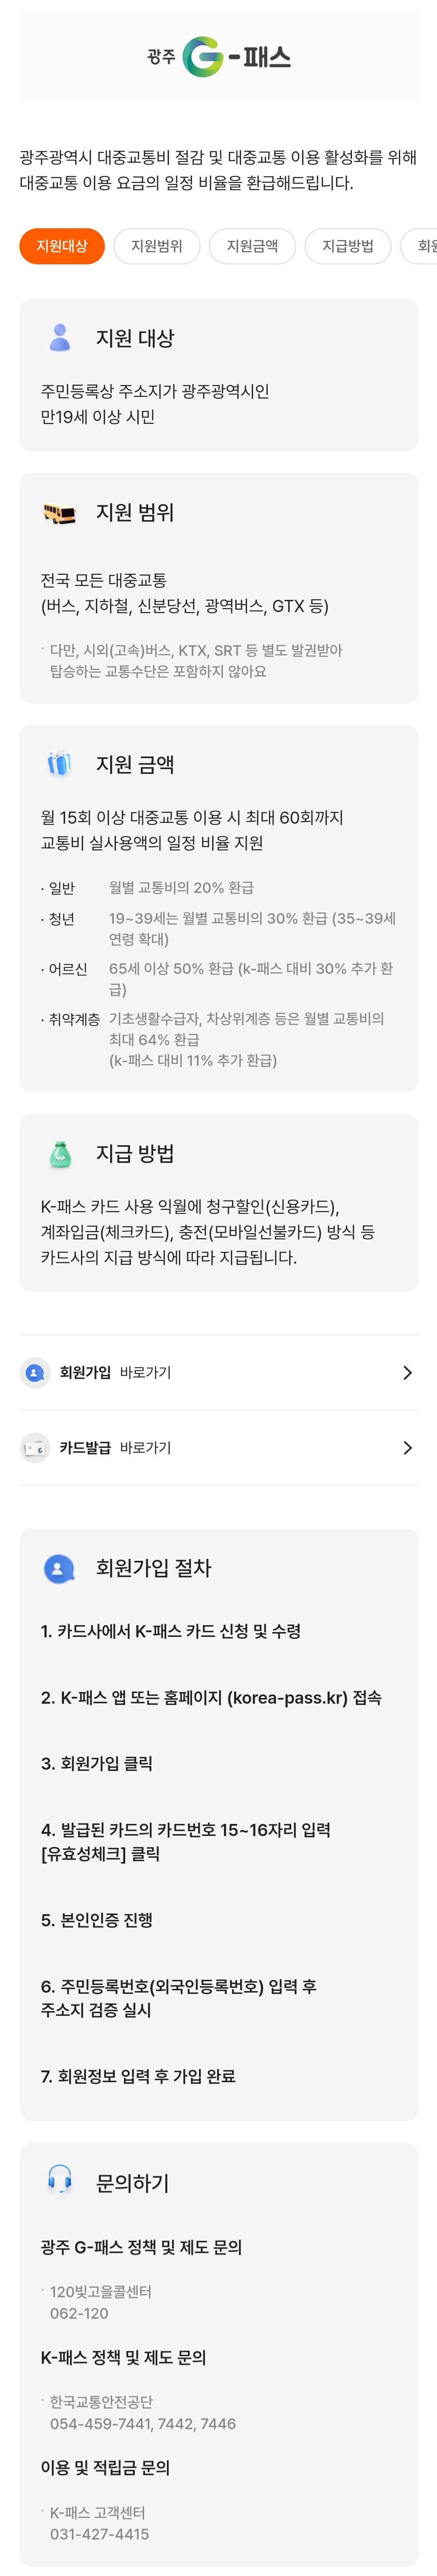Click the money bag icon in 지급 방법 section

point(58,1151)
